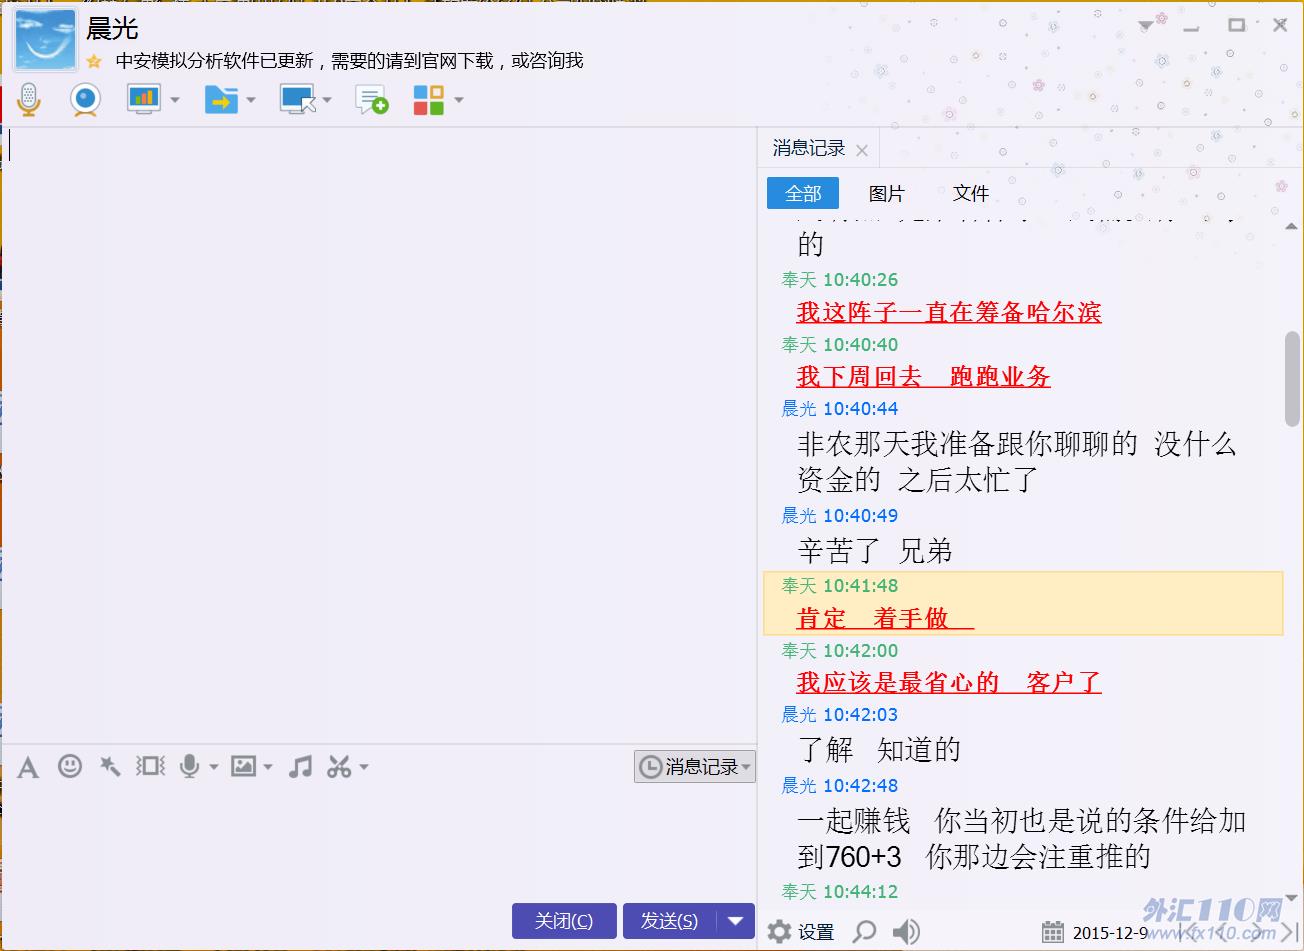Click the message 我下周回去 跑跑业务

pyautogui.click(x=923, y=377)
